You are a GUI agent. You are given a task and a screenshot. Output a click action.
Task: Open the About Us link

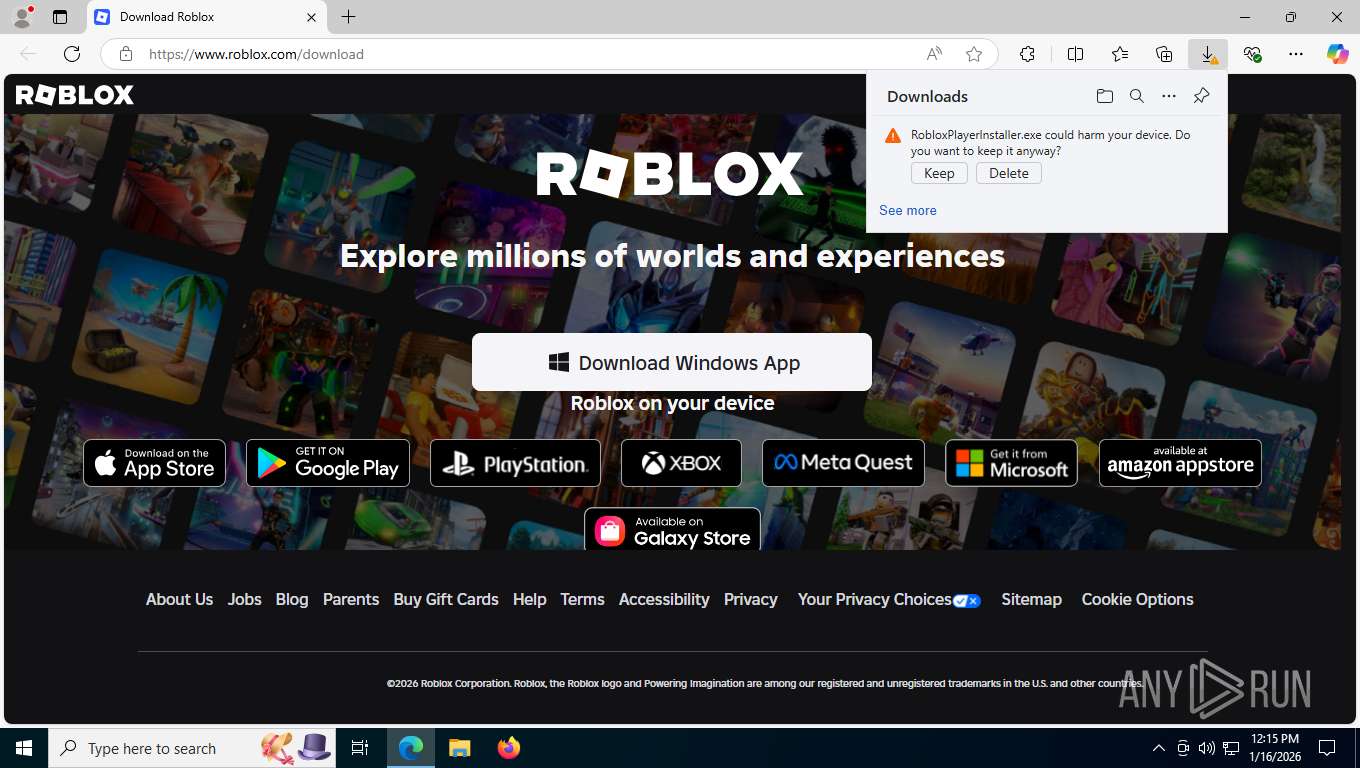pos(179,599)
